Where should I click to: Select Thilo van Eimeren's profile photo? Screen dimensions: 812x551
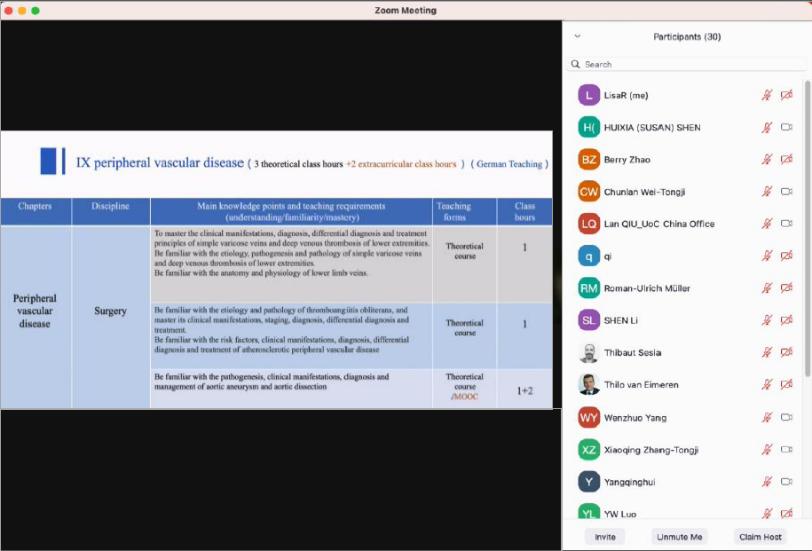589,385
